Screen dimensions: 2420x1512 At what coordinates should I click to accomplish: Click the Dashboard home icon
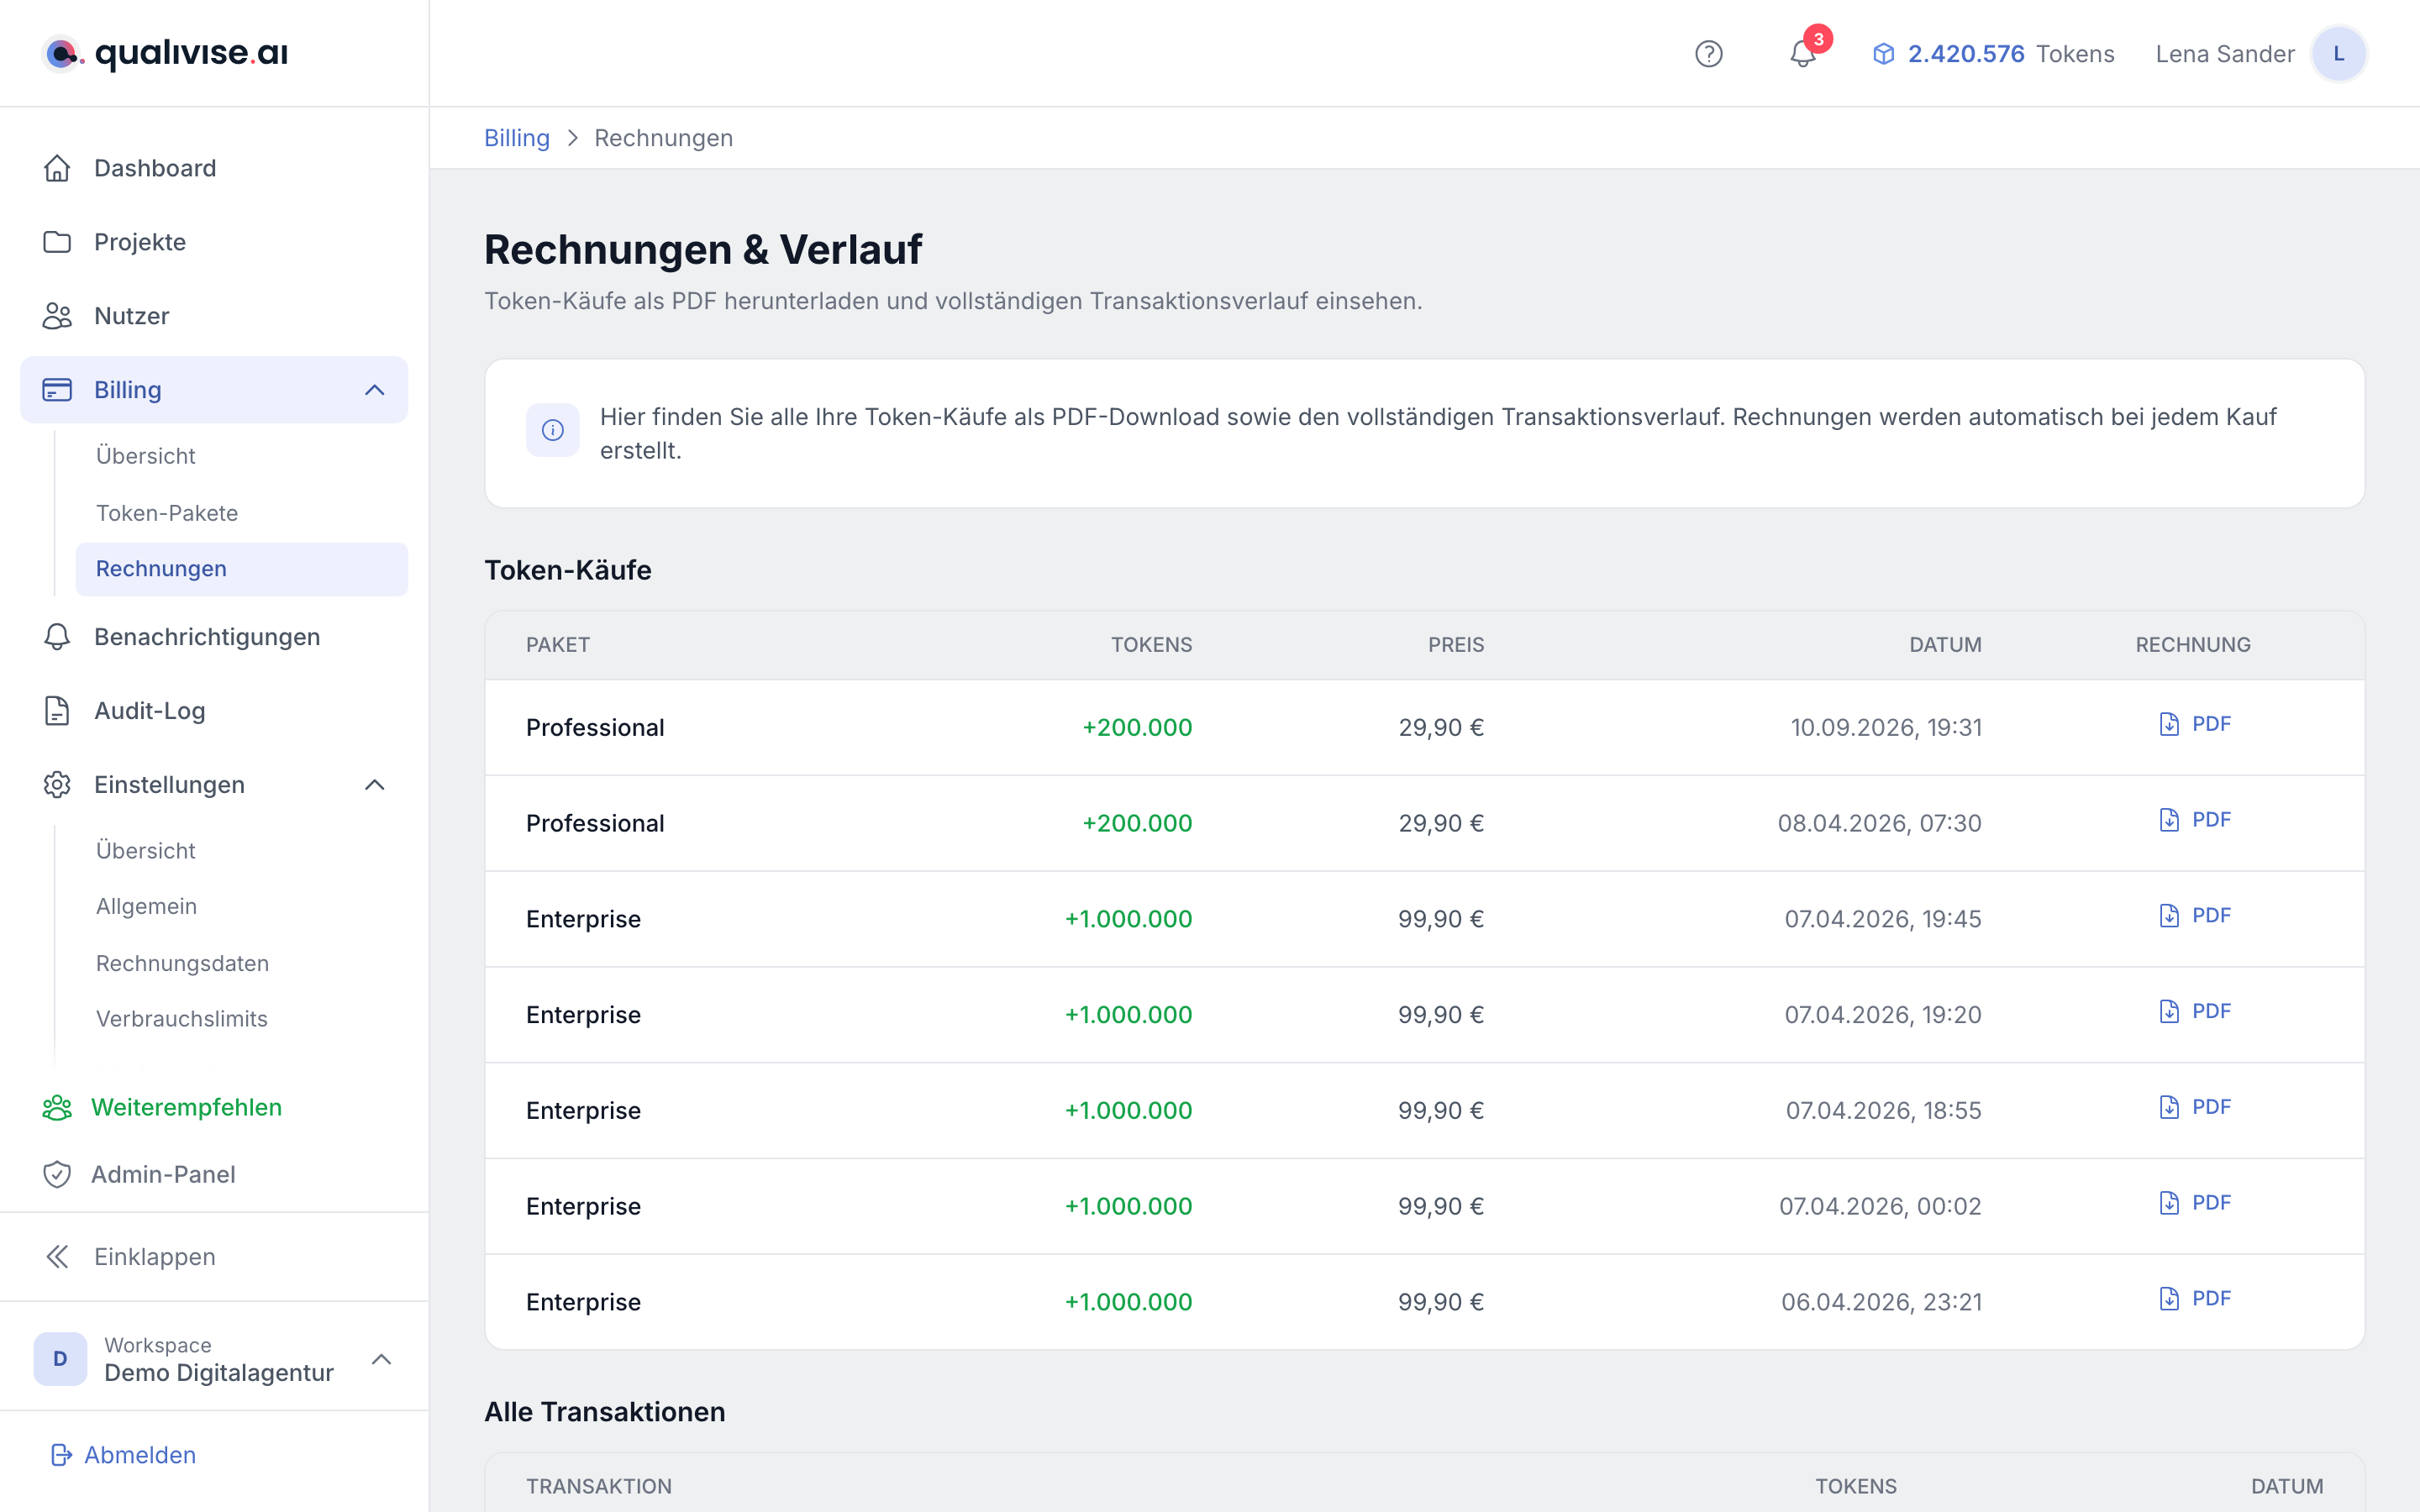point(57,168)
